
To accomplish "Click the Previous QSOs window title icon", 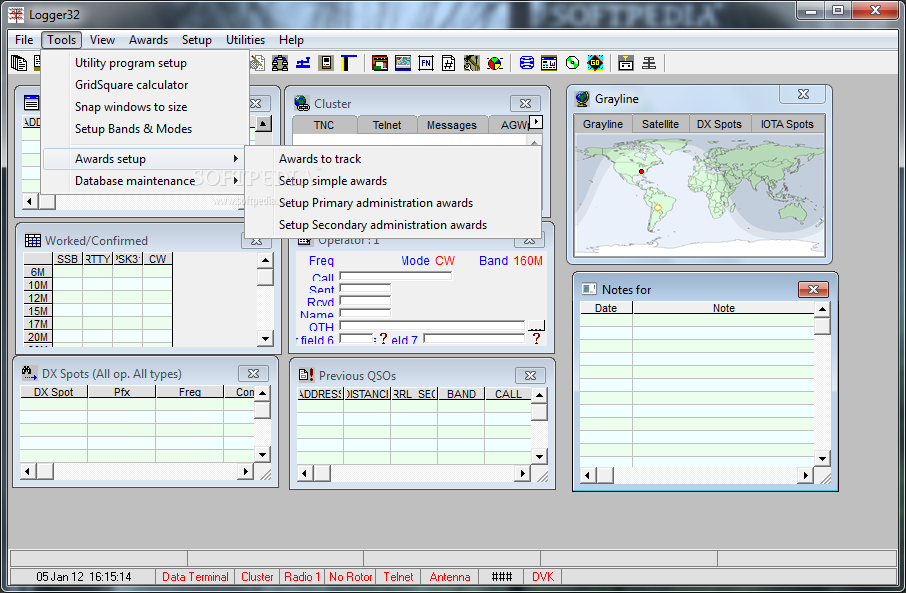I will coord(306,375).
